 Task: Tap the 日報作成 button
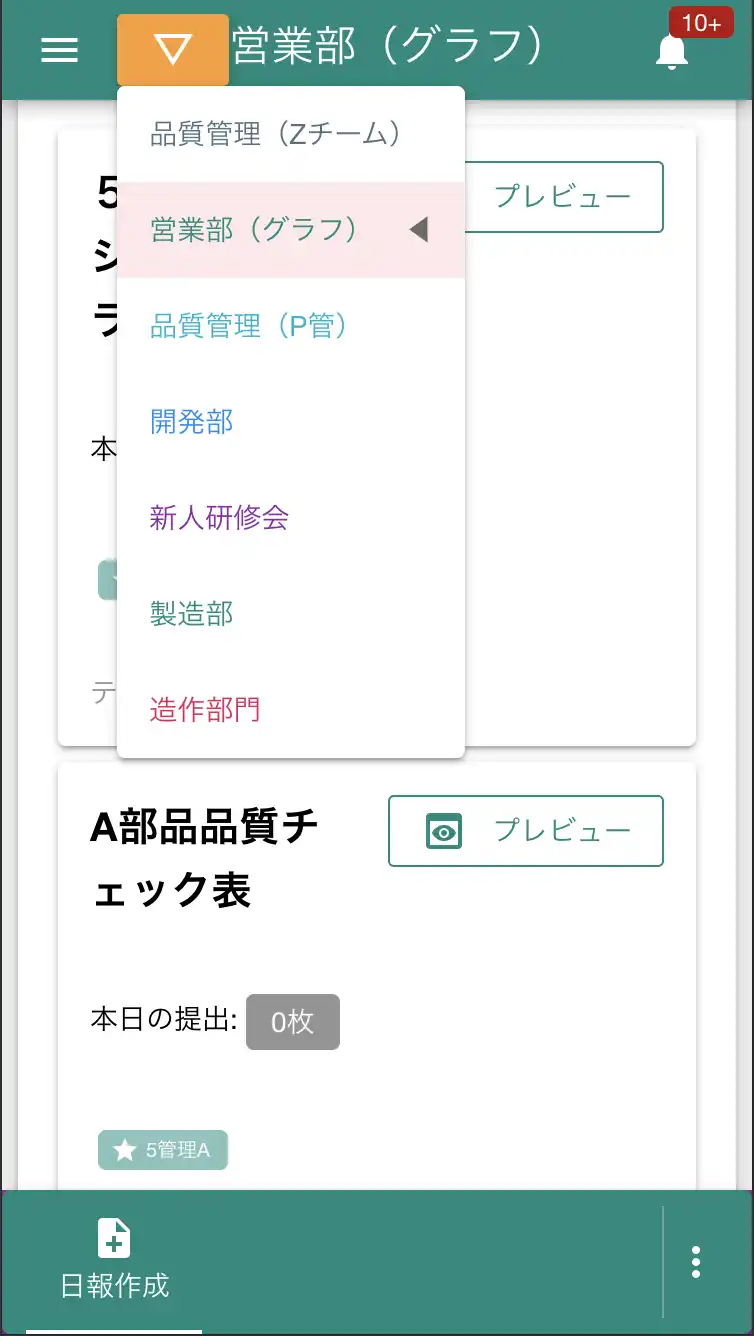coord(113,1260)
